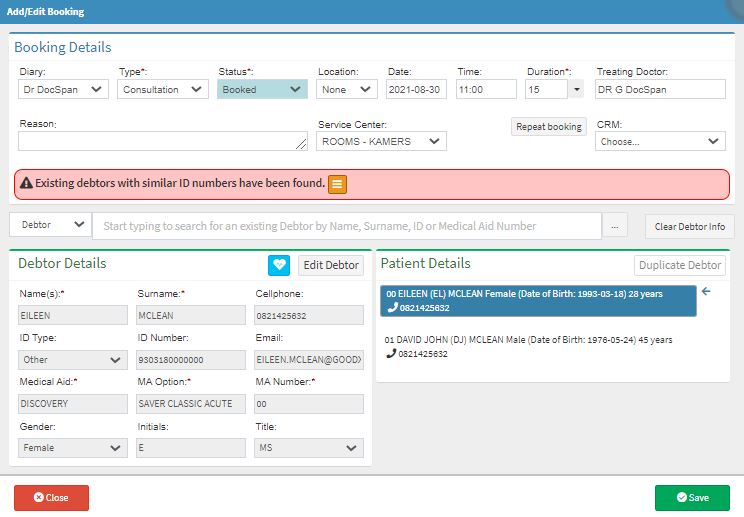
Task: Click the red Close button
Action: (x=51, y=498)
